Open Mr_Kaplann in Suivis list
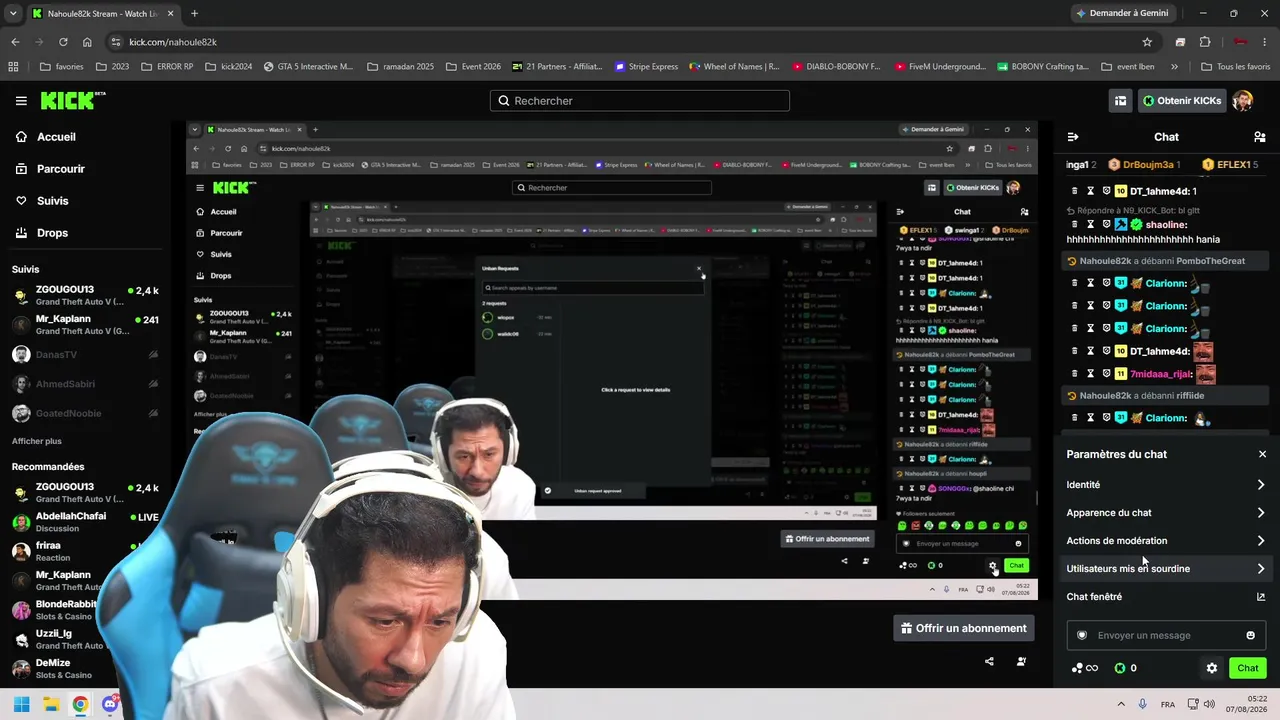 (x=86, y=325)
